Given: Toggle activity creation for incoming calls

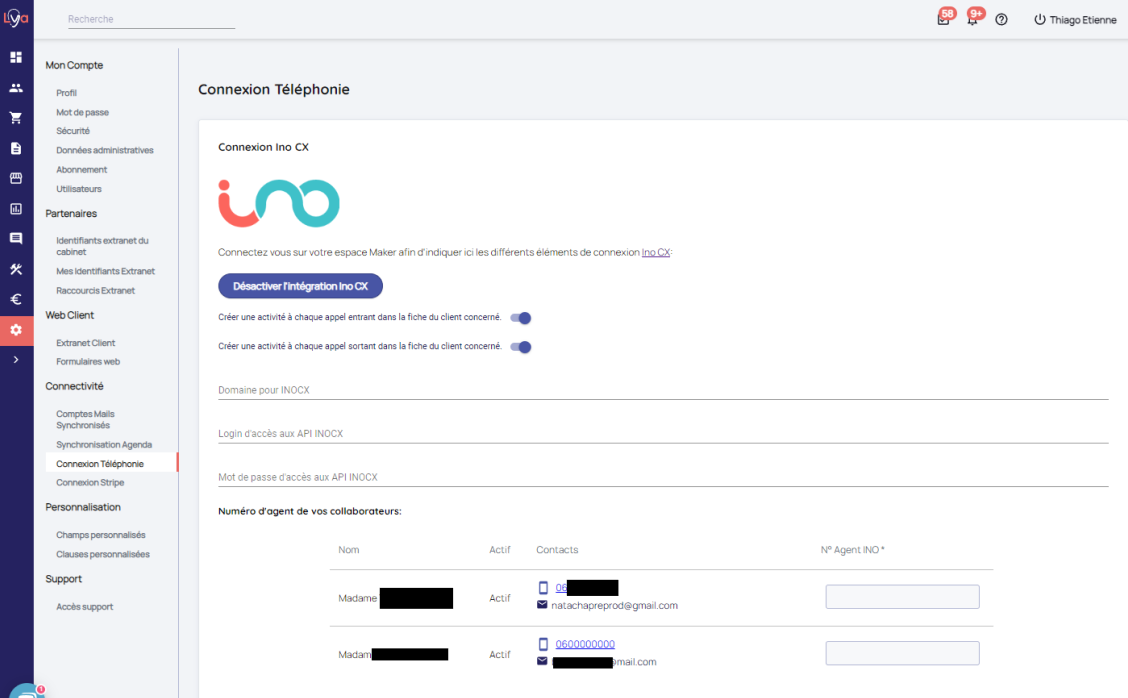Looking at the screenshot, I should 520,318.
